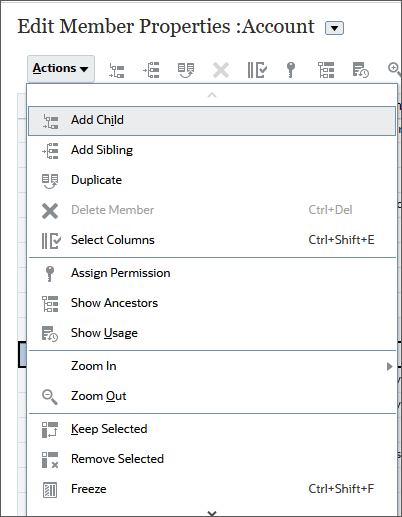Open the Actions dropdown button

61,69
